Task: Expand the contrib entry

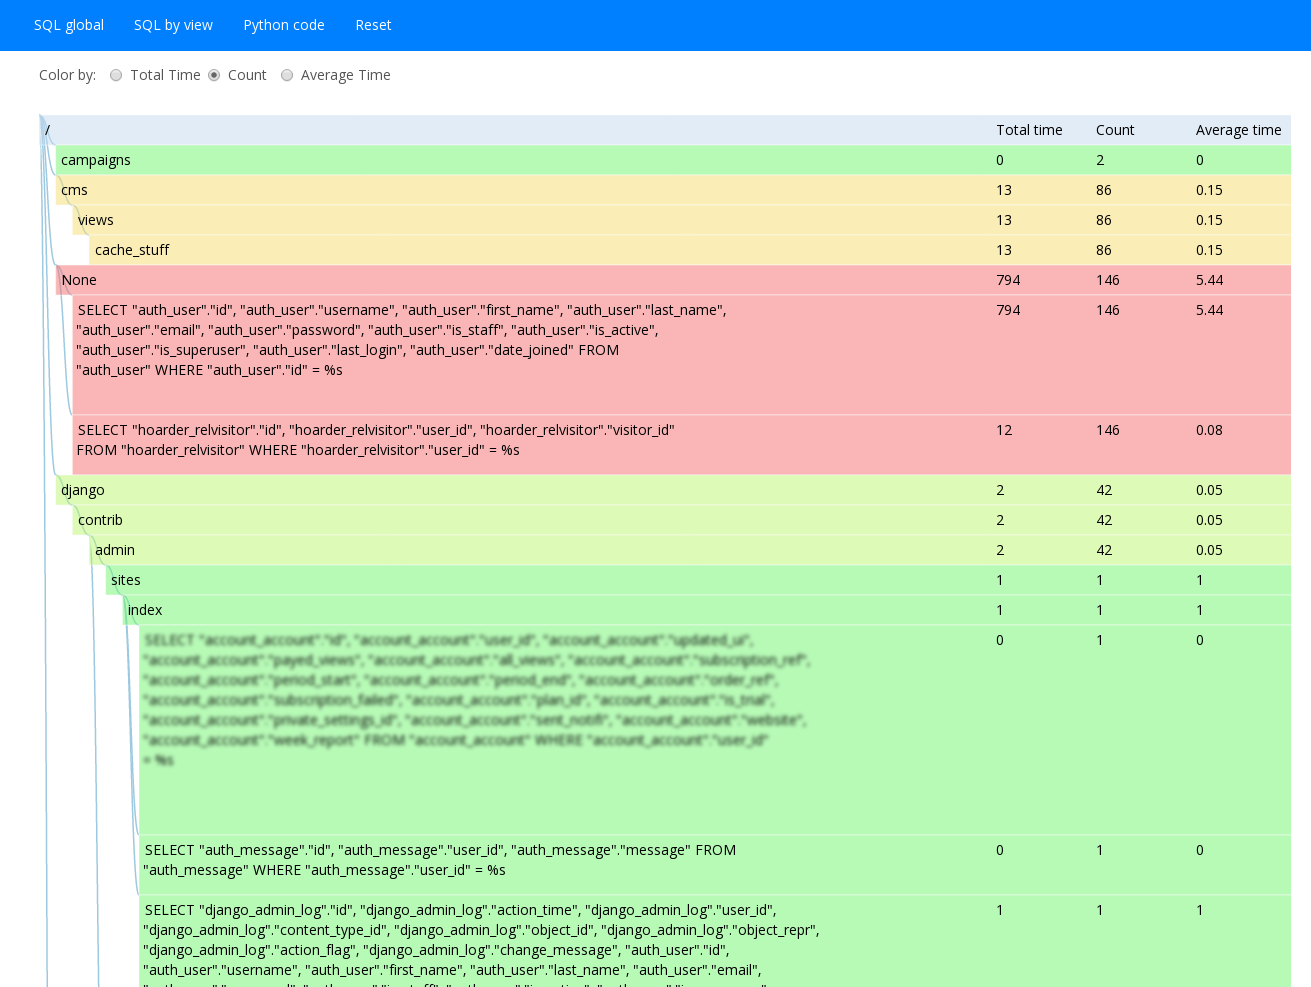Action: (100, 520)
